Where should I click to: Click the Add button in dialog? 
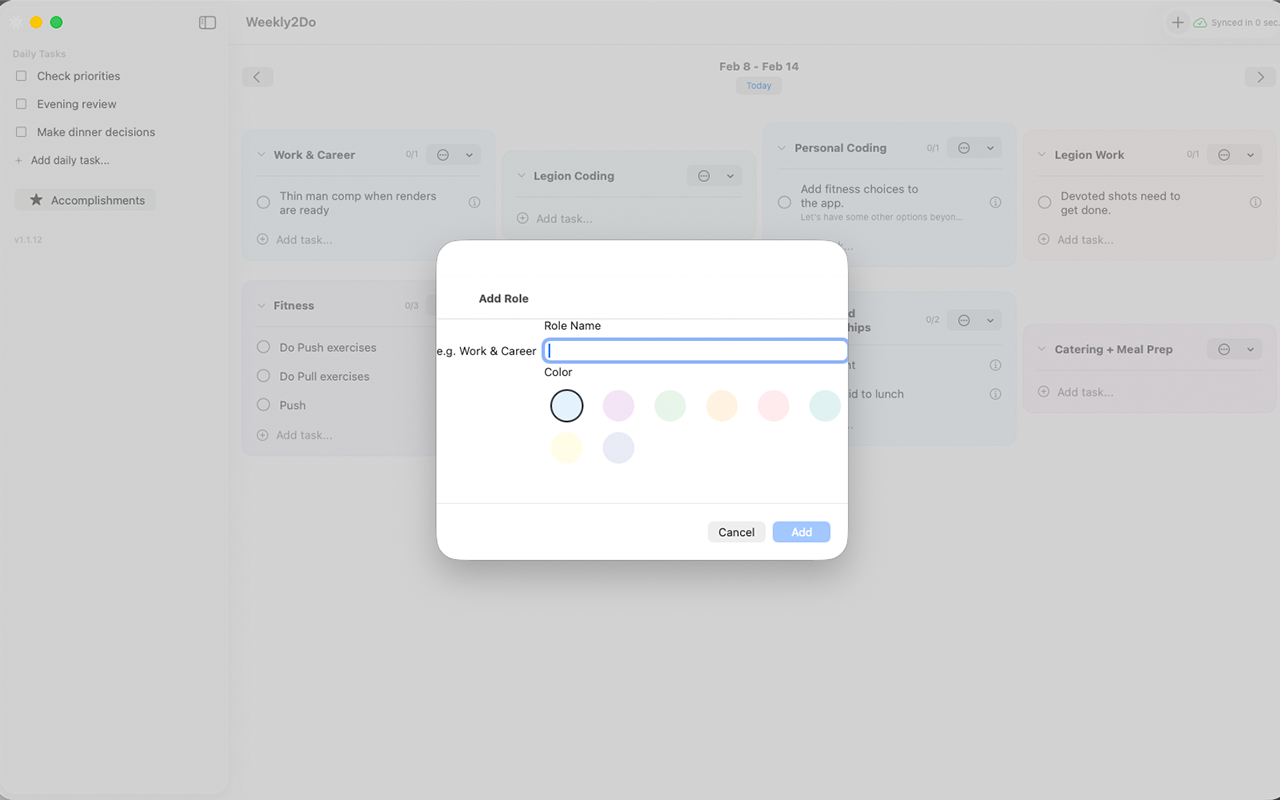click(x=801, y=532)
